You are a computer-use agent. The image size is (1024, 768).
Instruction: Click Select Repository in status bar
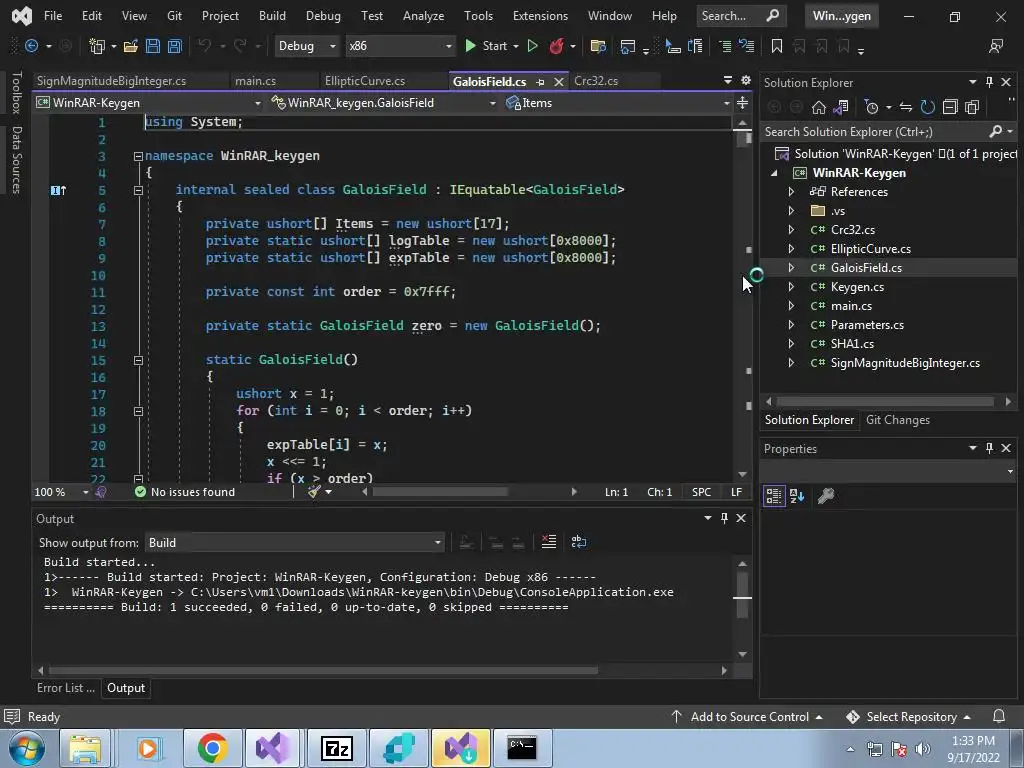(x=908, y=716)
